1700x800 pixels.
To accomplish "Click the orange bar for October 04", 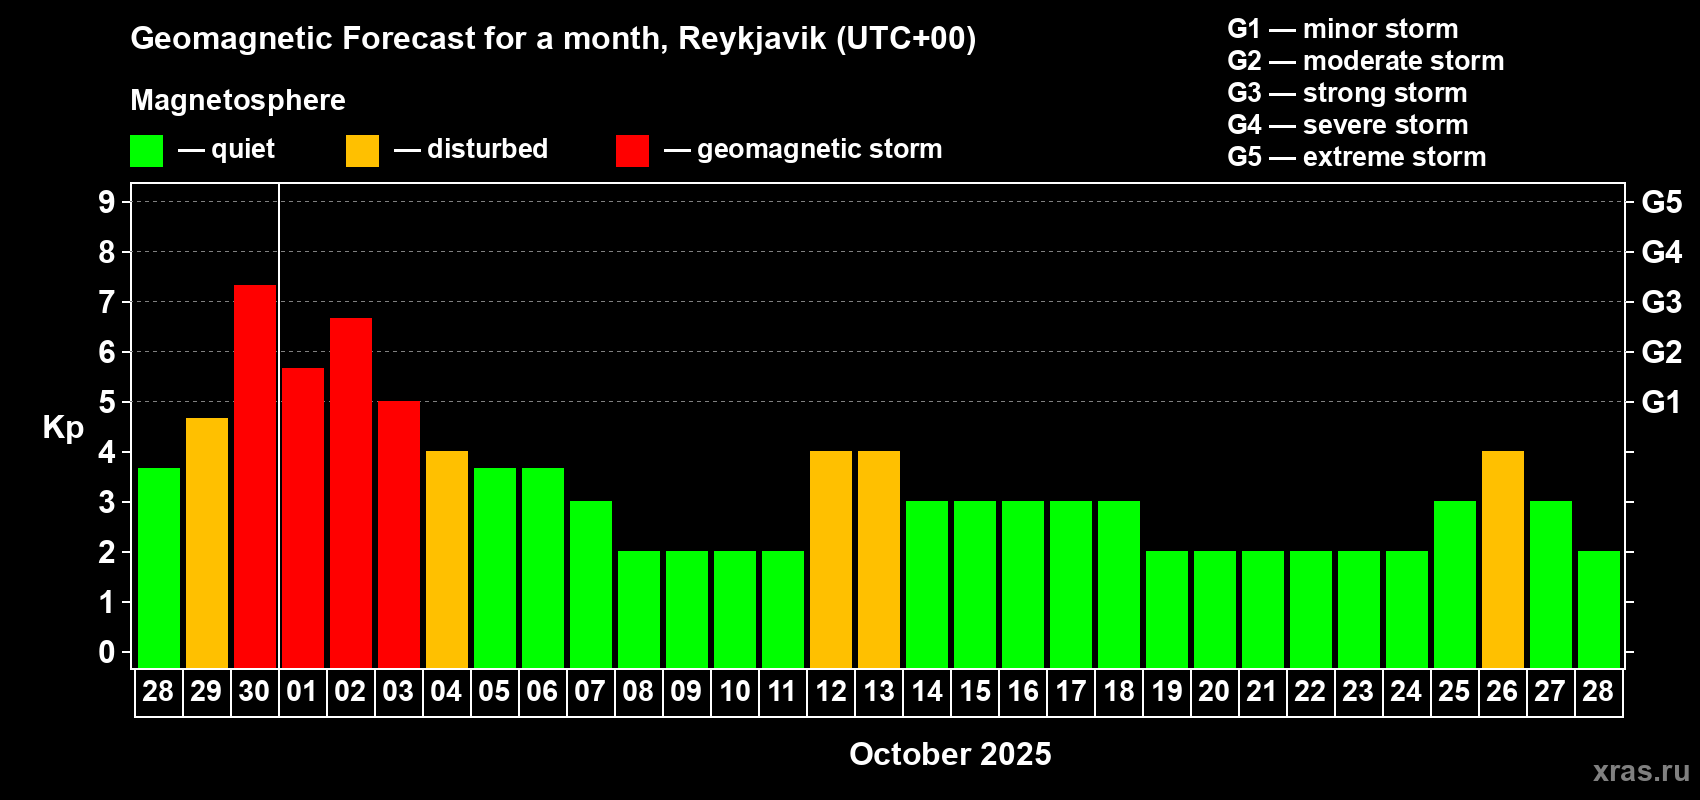I will pos(447,560).
